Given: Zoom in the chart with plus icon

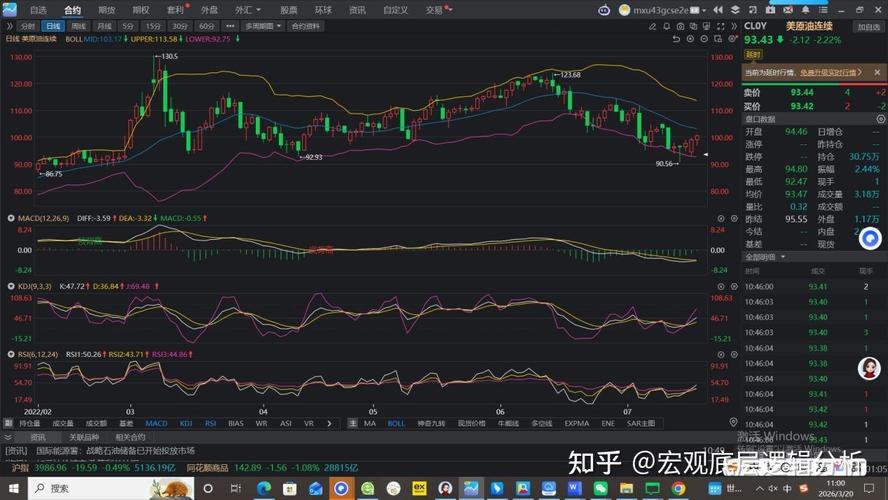Looking at the screenshot, I should click(690, 39).
